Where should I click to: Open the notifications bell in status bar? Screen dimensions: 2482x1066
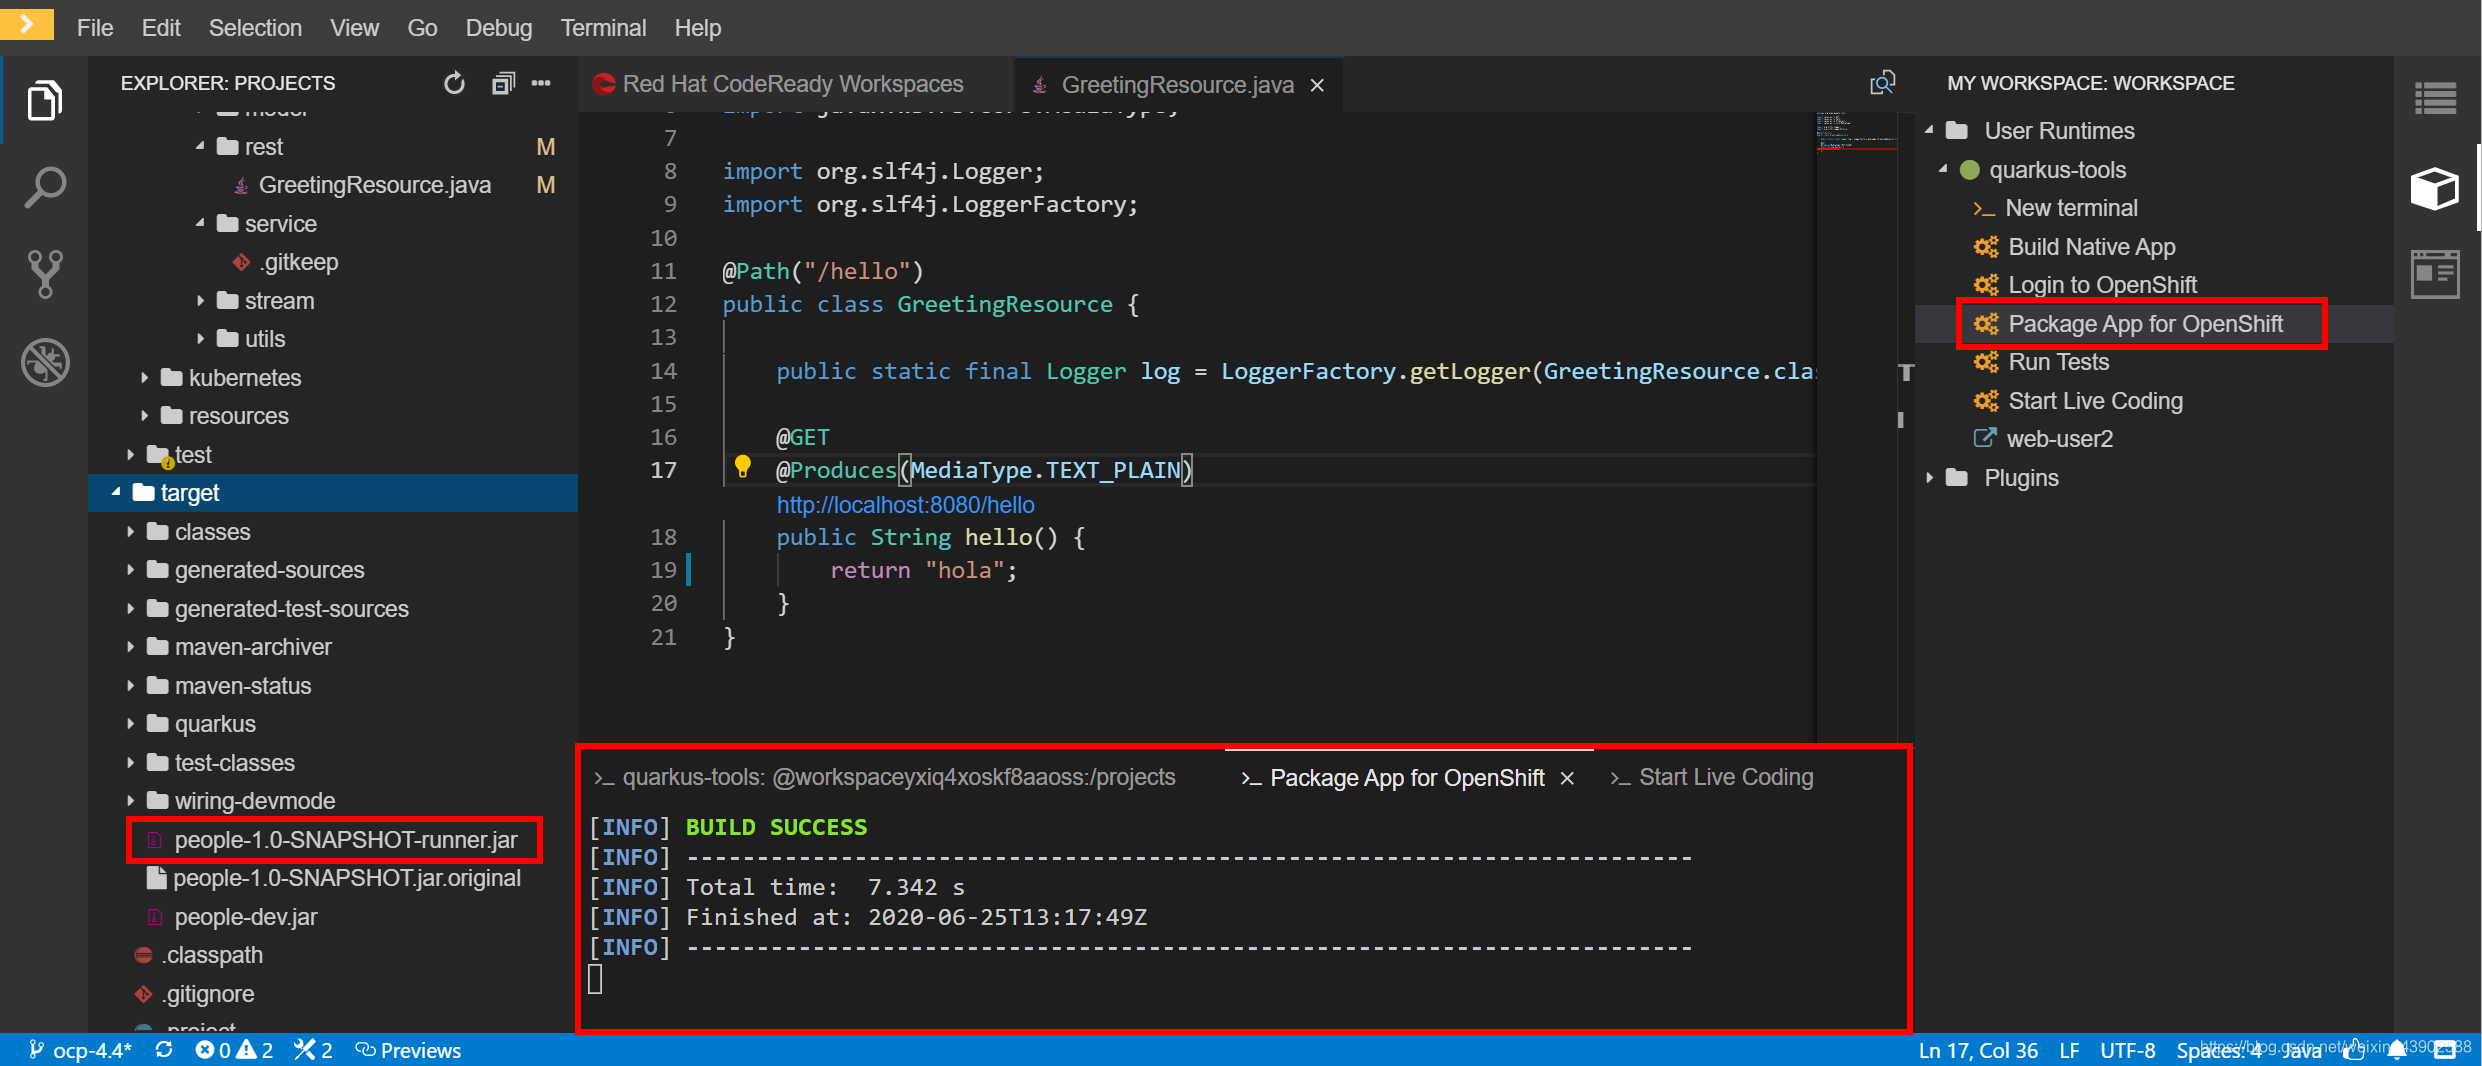point(2398,1050)
